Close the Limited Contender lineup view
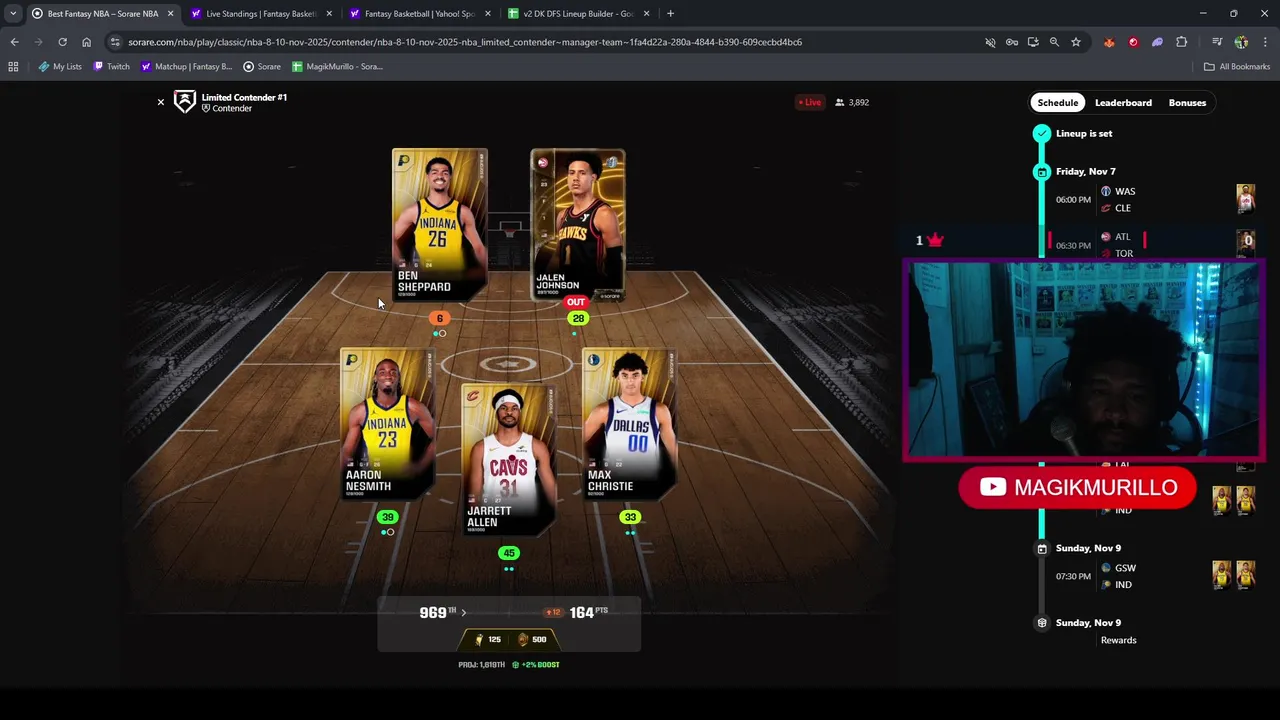The image size is (1280, 720). [160, 102]
